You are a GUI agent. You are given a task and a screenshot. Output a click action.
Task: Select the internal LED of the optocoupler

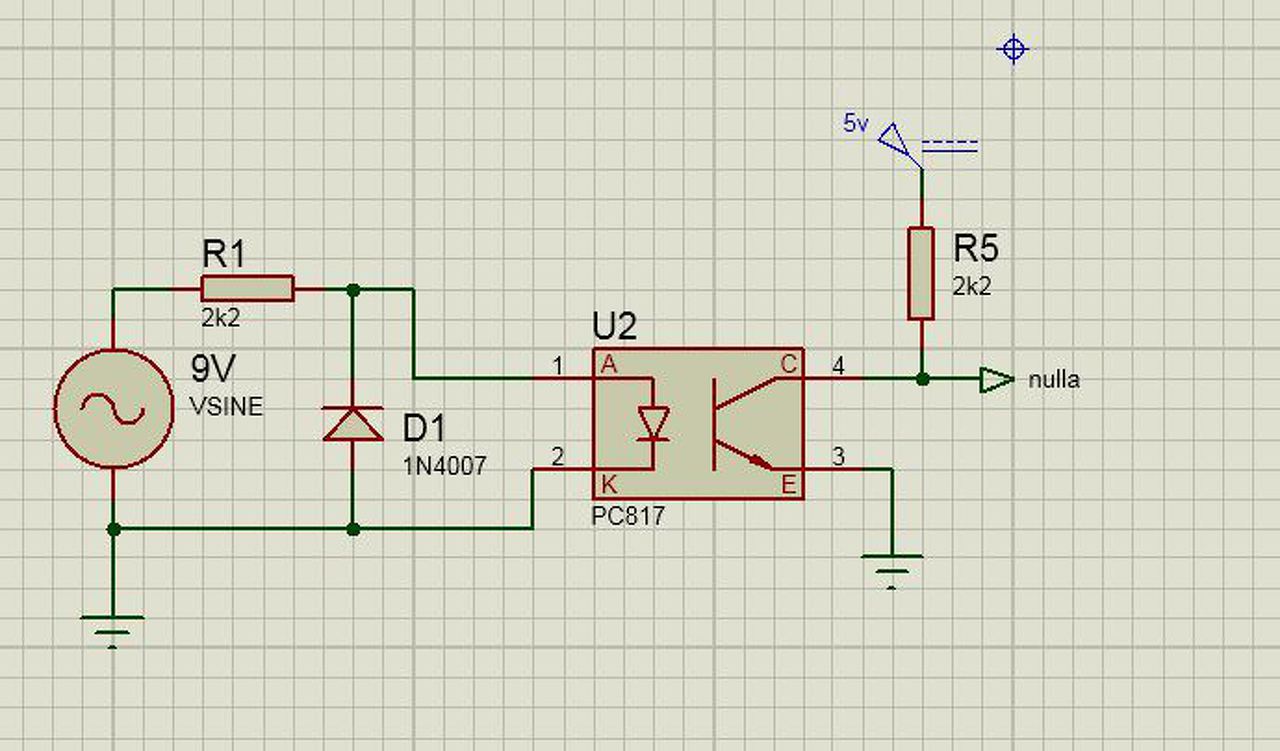(x=653, y=423)
